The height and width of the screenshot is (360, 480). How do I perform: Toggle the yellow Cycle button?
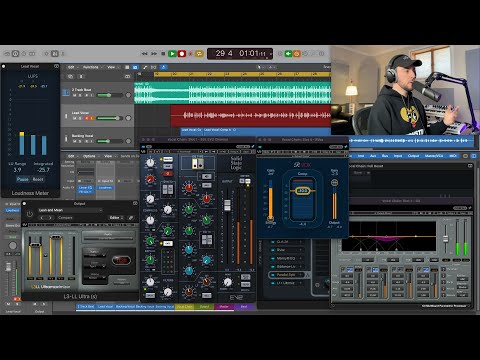199,53
